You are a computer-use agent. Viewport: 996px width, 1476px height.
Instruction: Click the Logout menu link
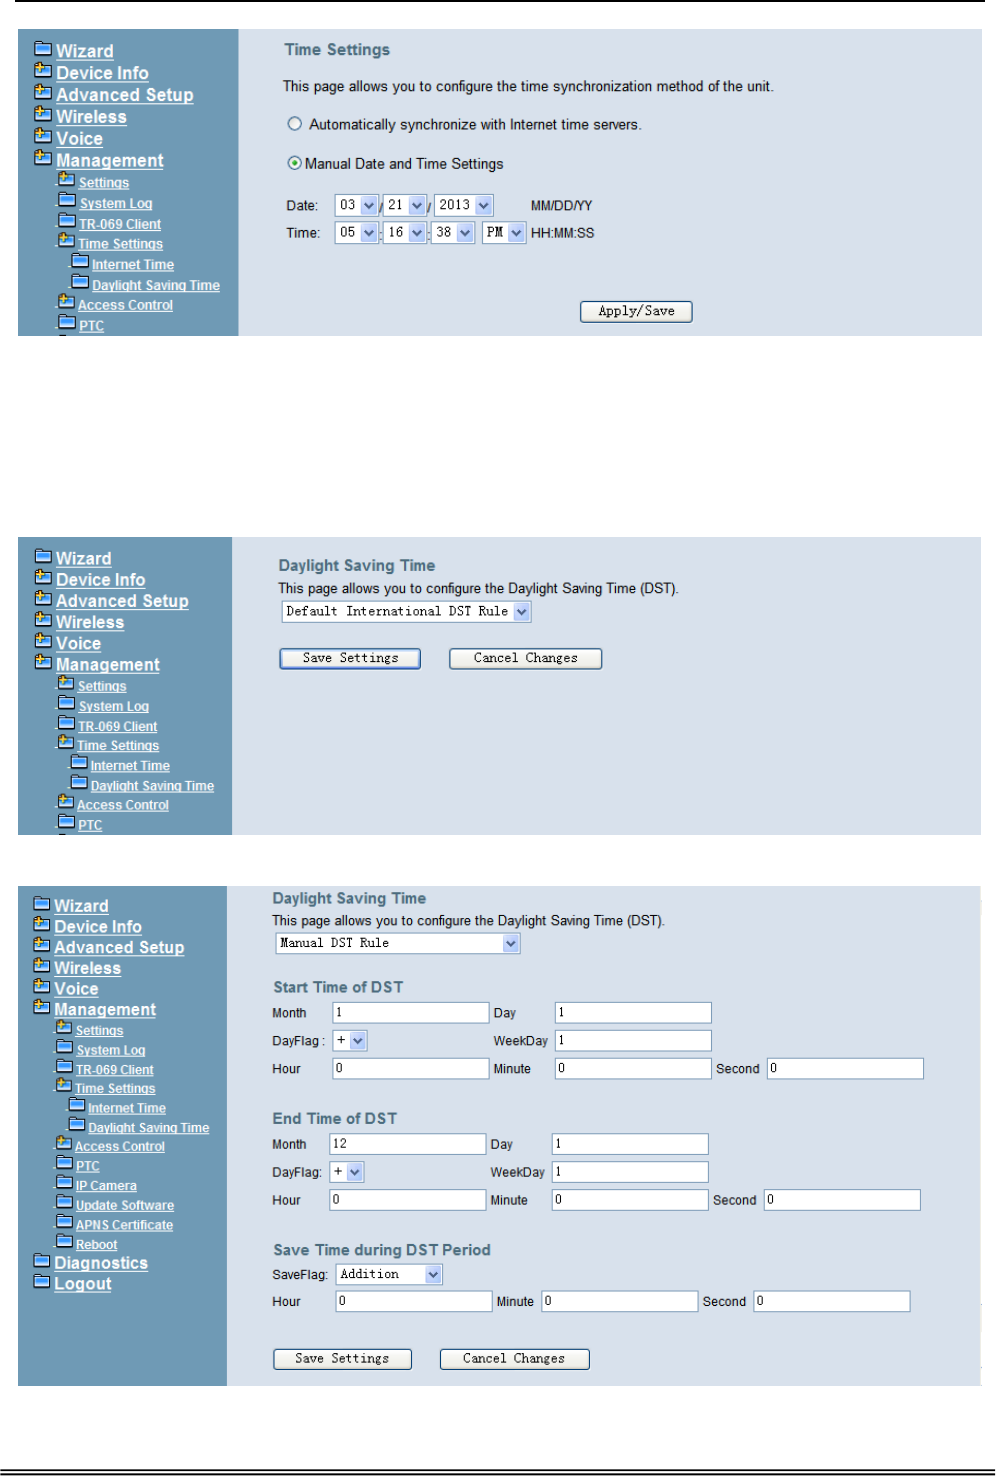[83, 1284]
